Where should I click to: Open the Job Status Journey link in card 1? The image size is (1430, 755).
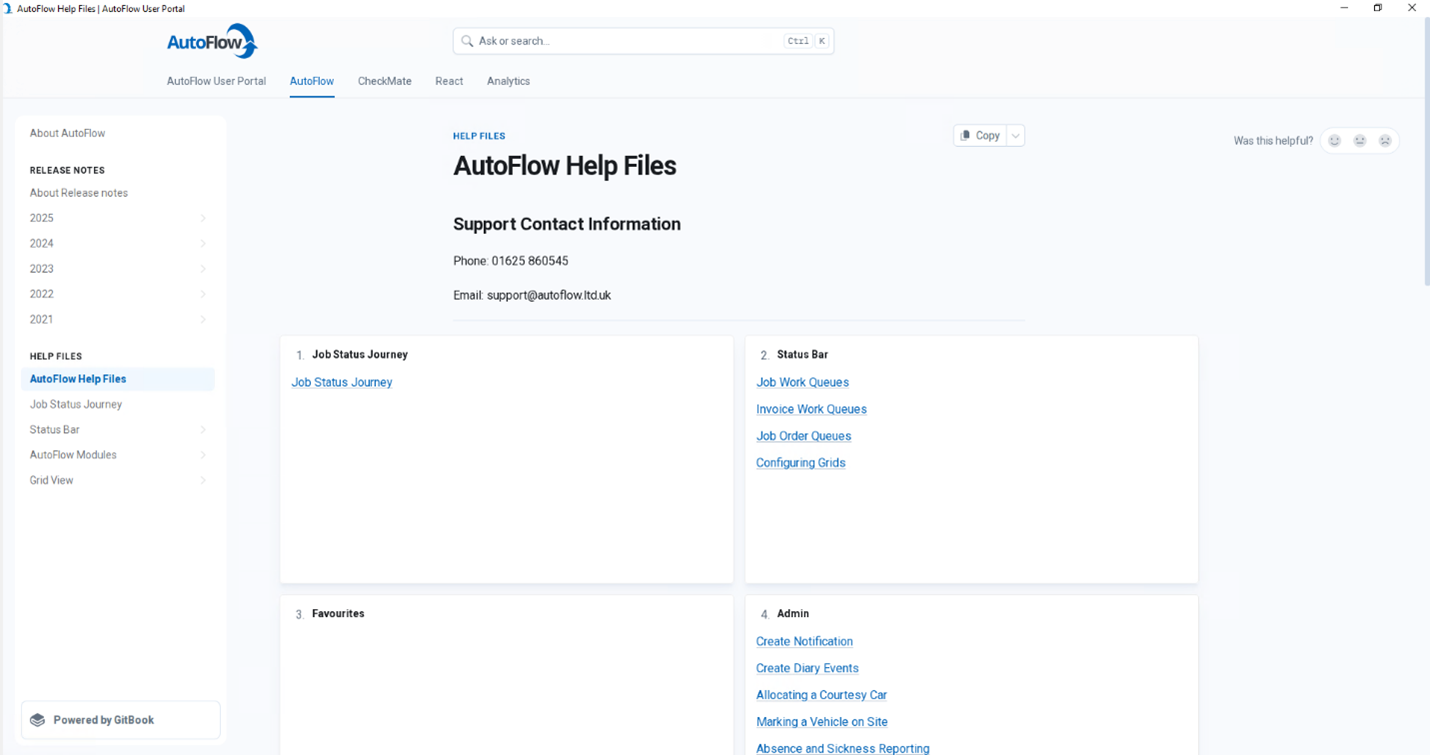(x=342, y=382)
